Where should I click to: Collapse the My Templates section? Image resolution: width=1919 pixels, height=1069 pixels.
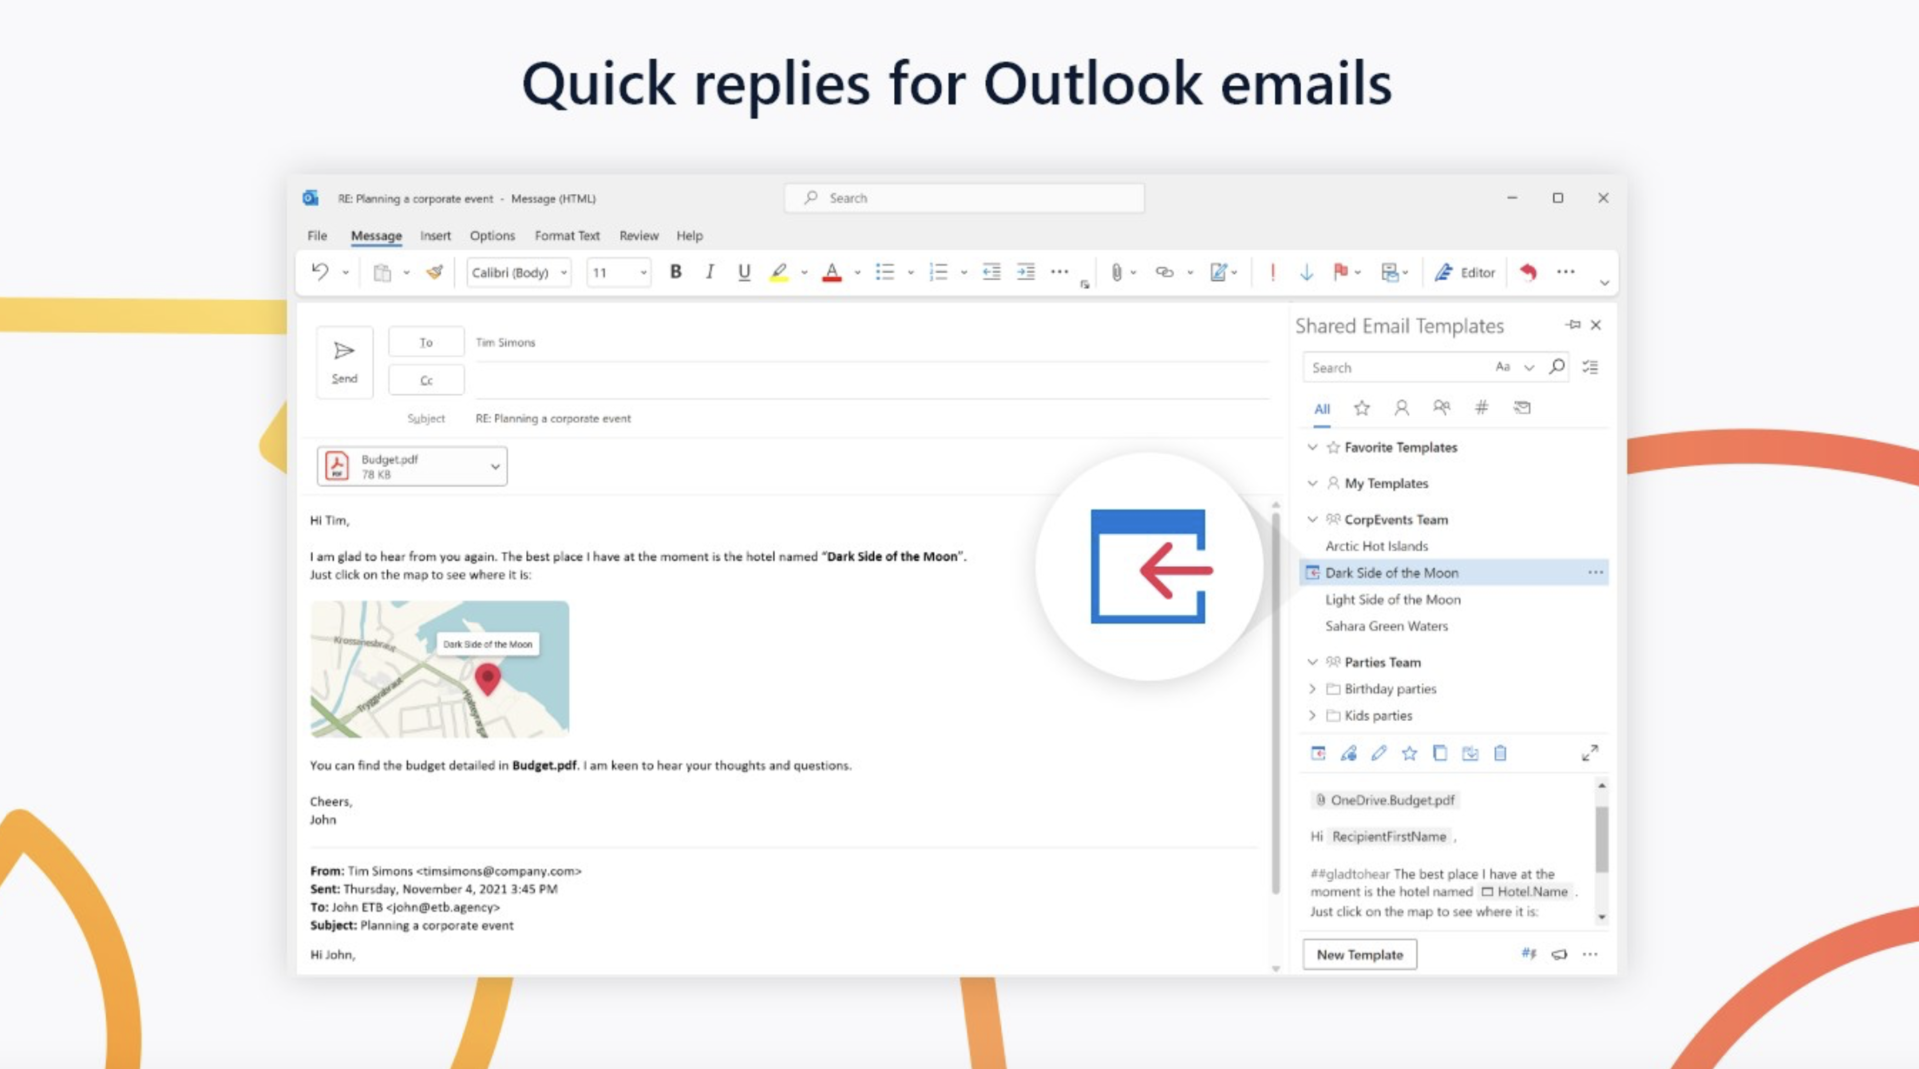[1312, 483]
